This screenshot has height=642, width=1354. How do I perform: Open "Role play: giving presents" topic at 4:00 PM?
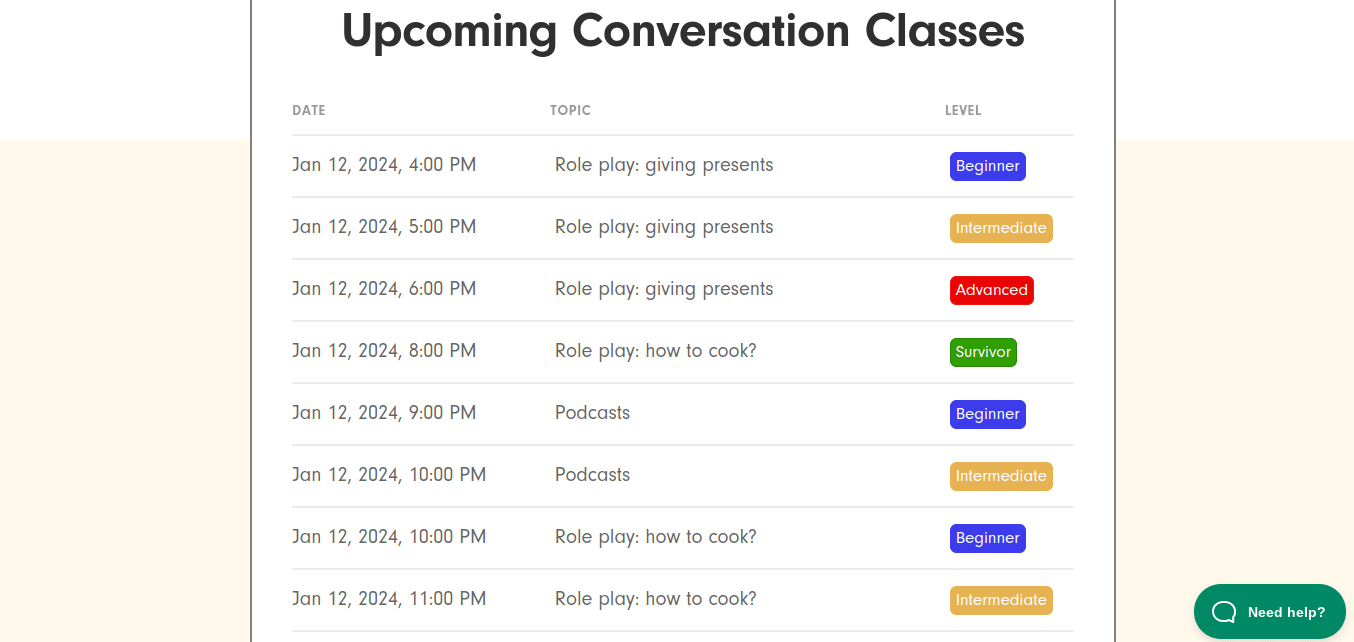(664, 165)
